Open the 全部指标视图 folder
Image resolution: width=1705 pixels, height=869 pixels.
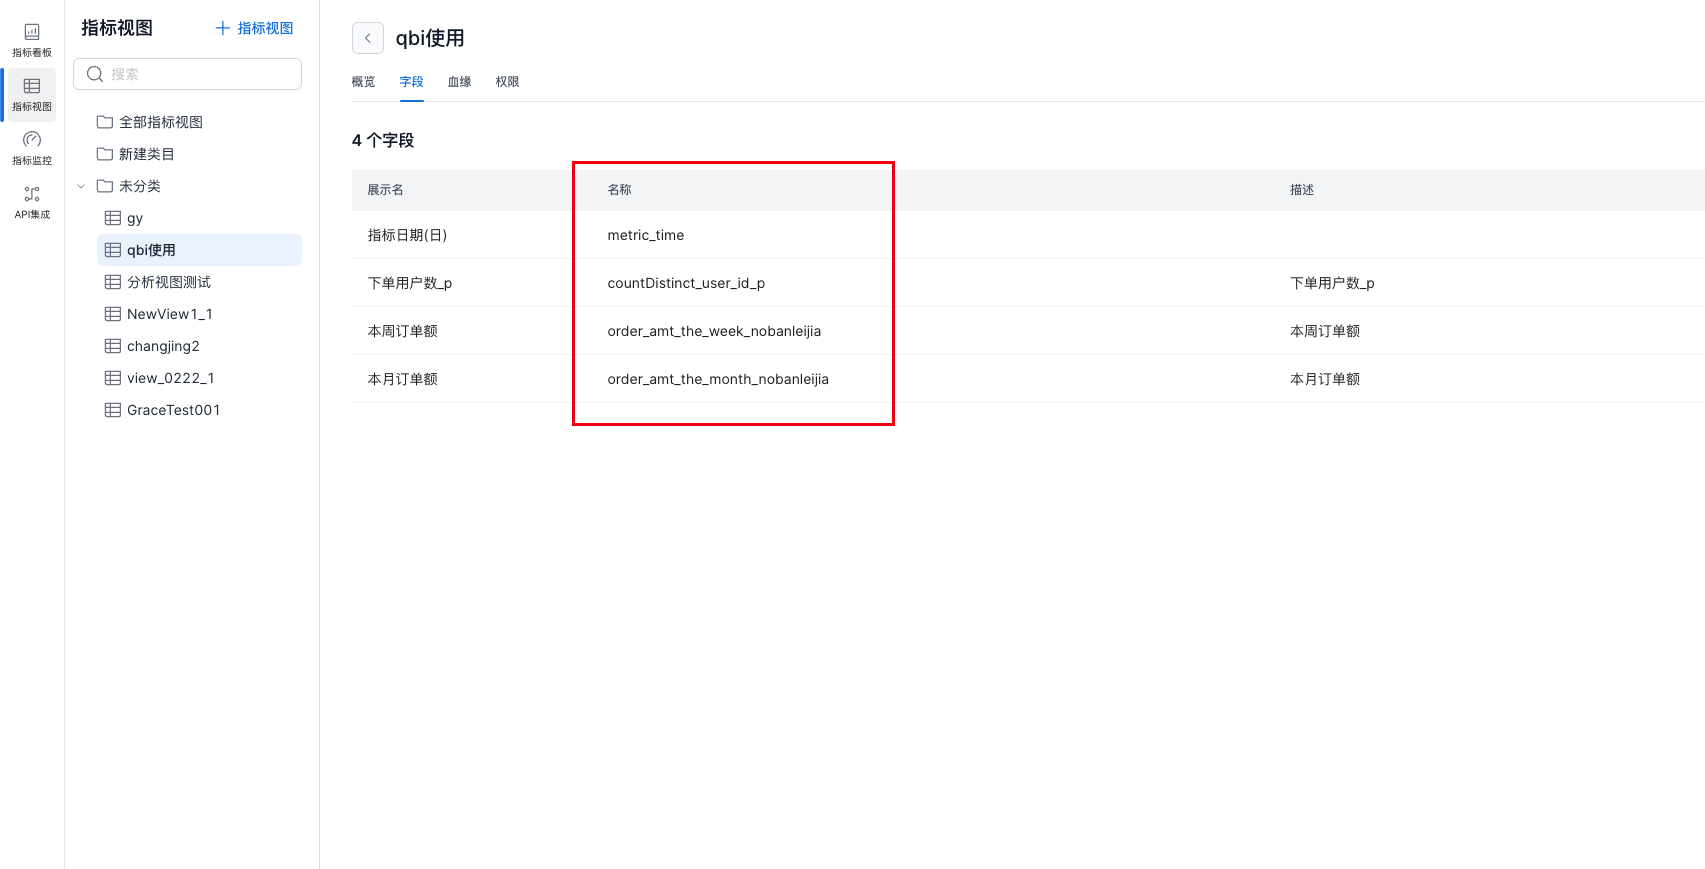160,122
